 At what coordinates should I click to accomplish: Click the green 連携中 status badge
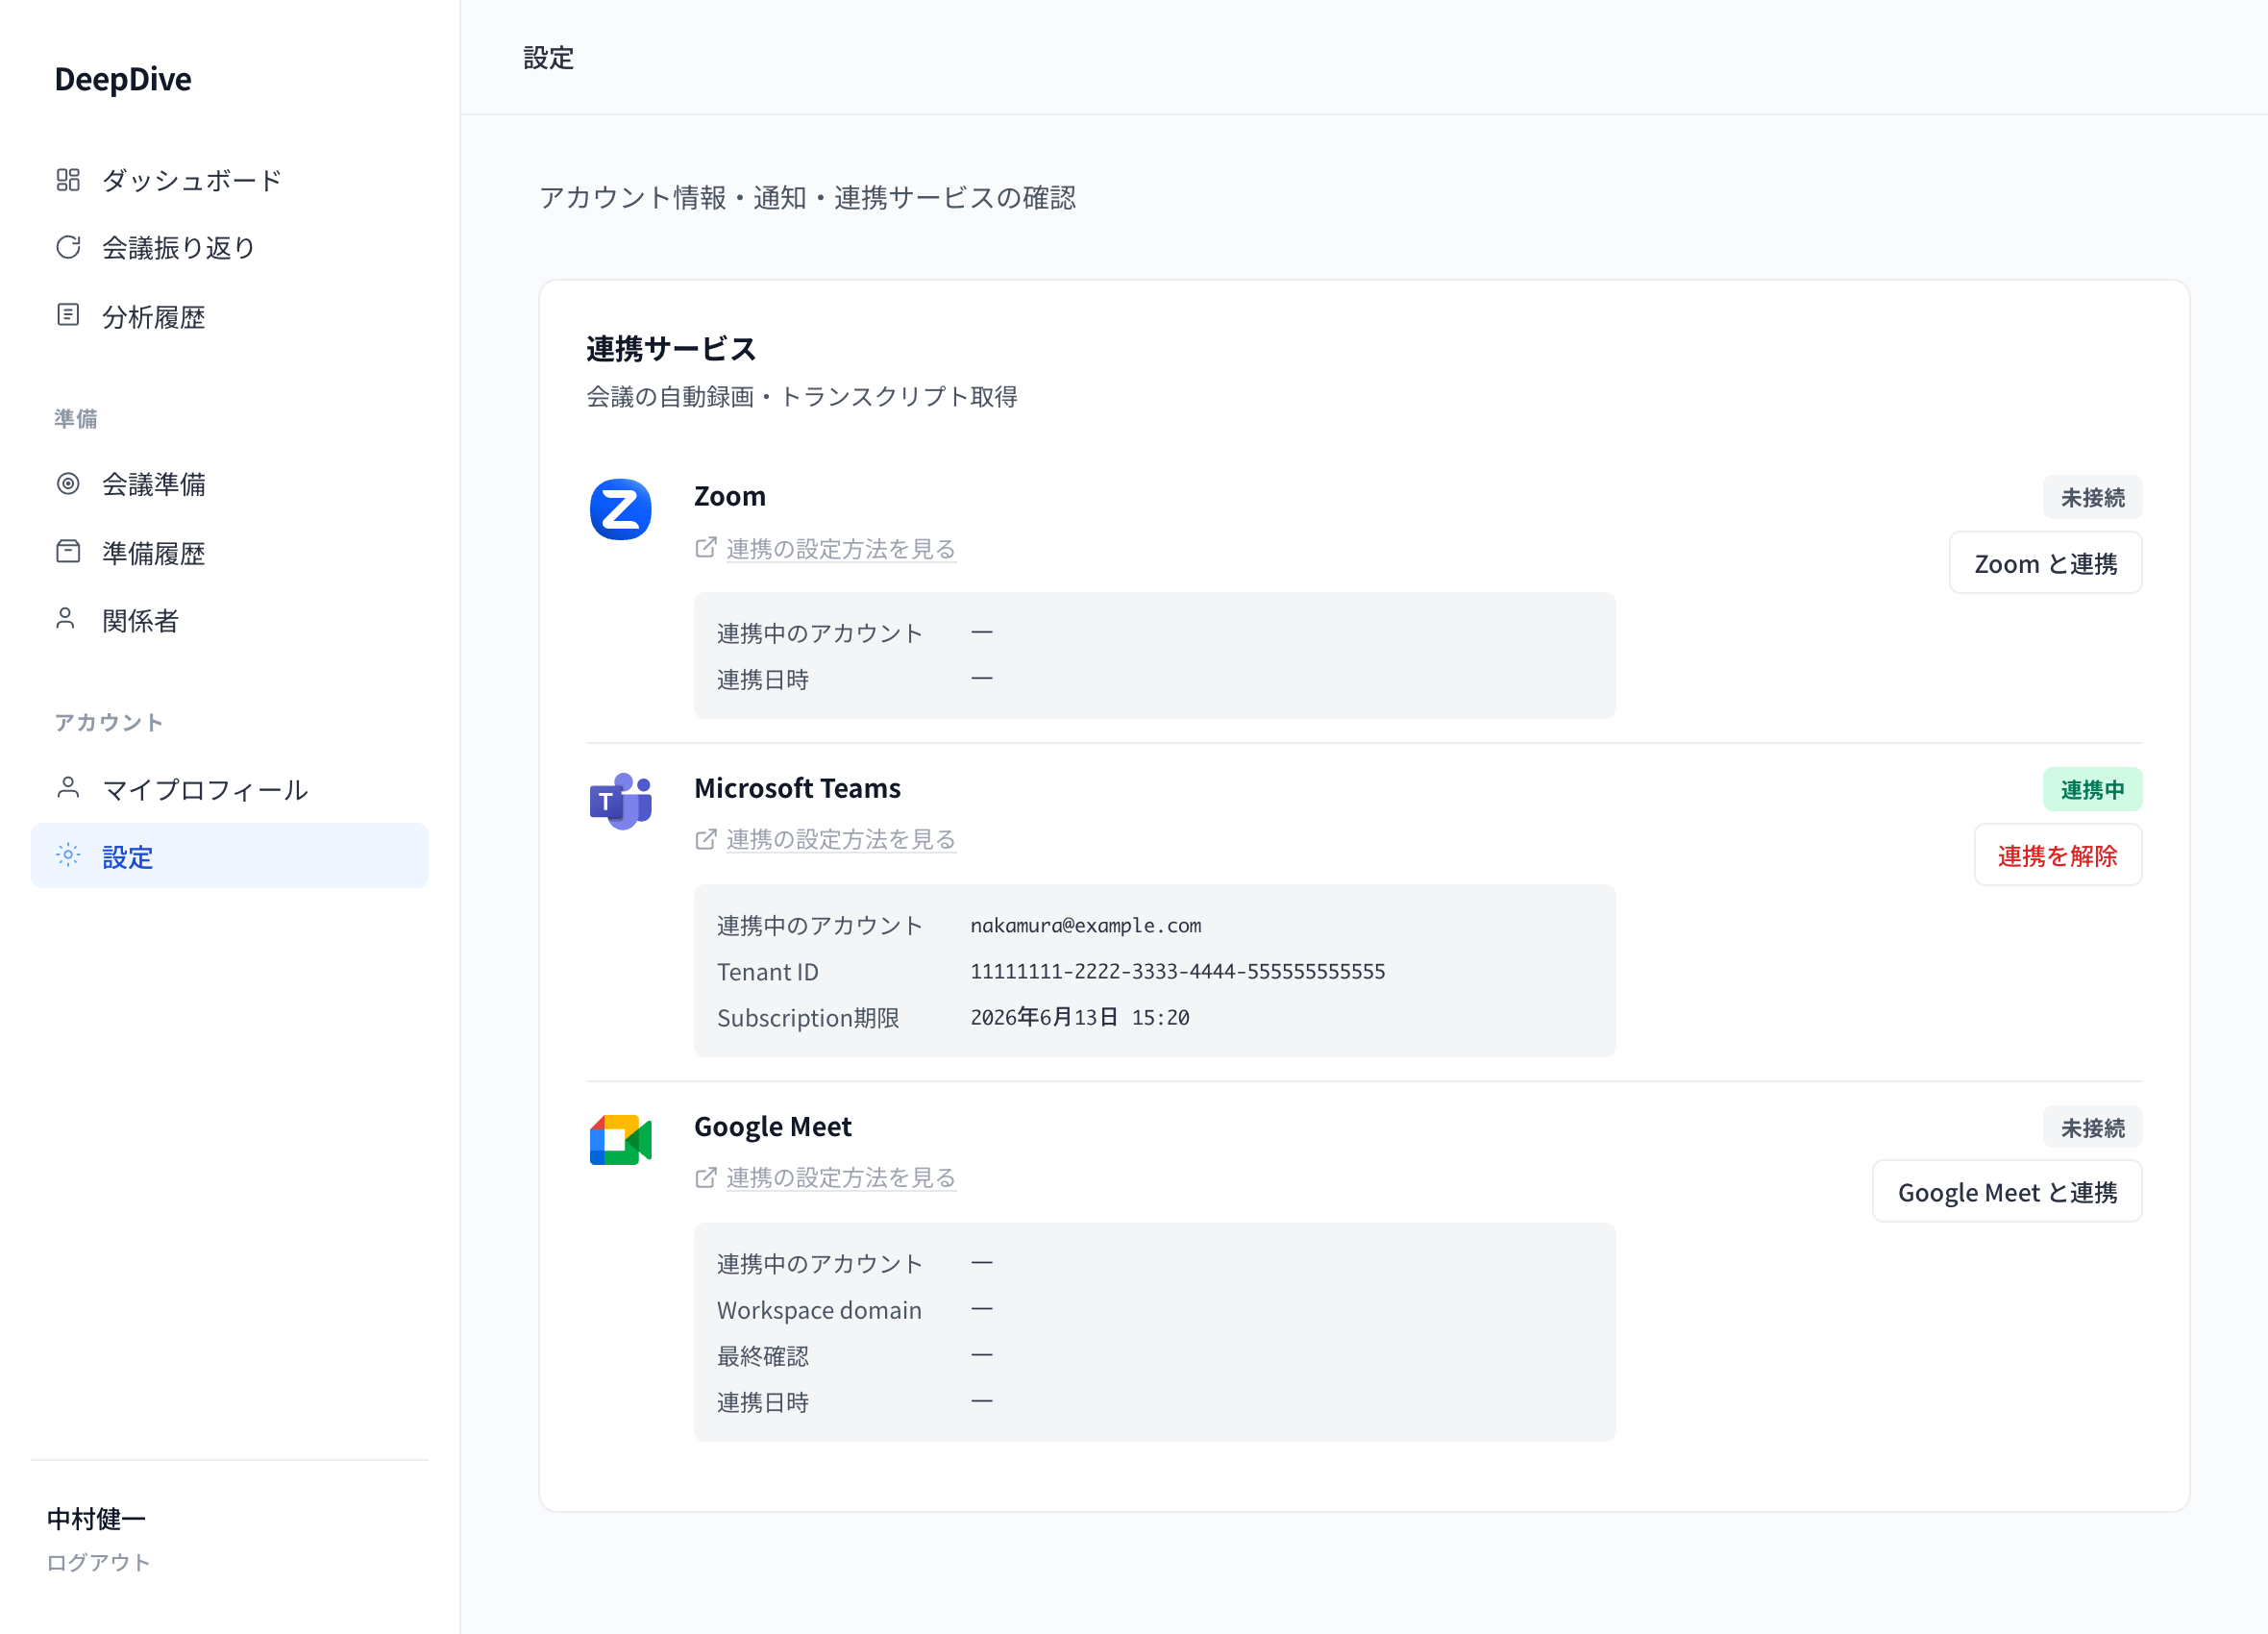pyautogui.click(x=2092, y=789)
